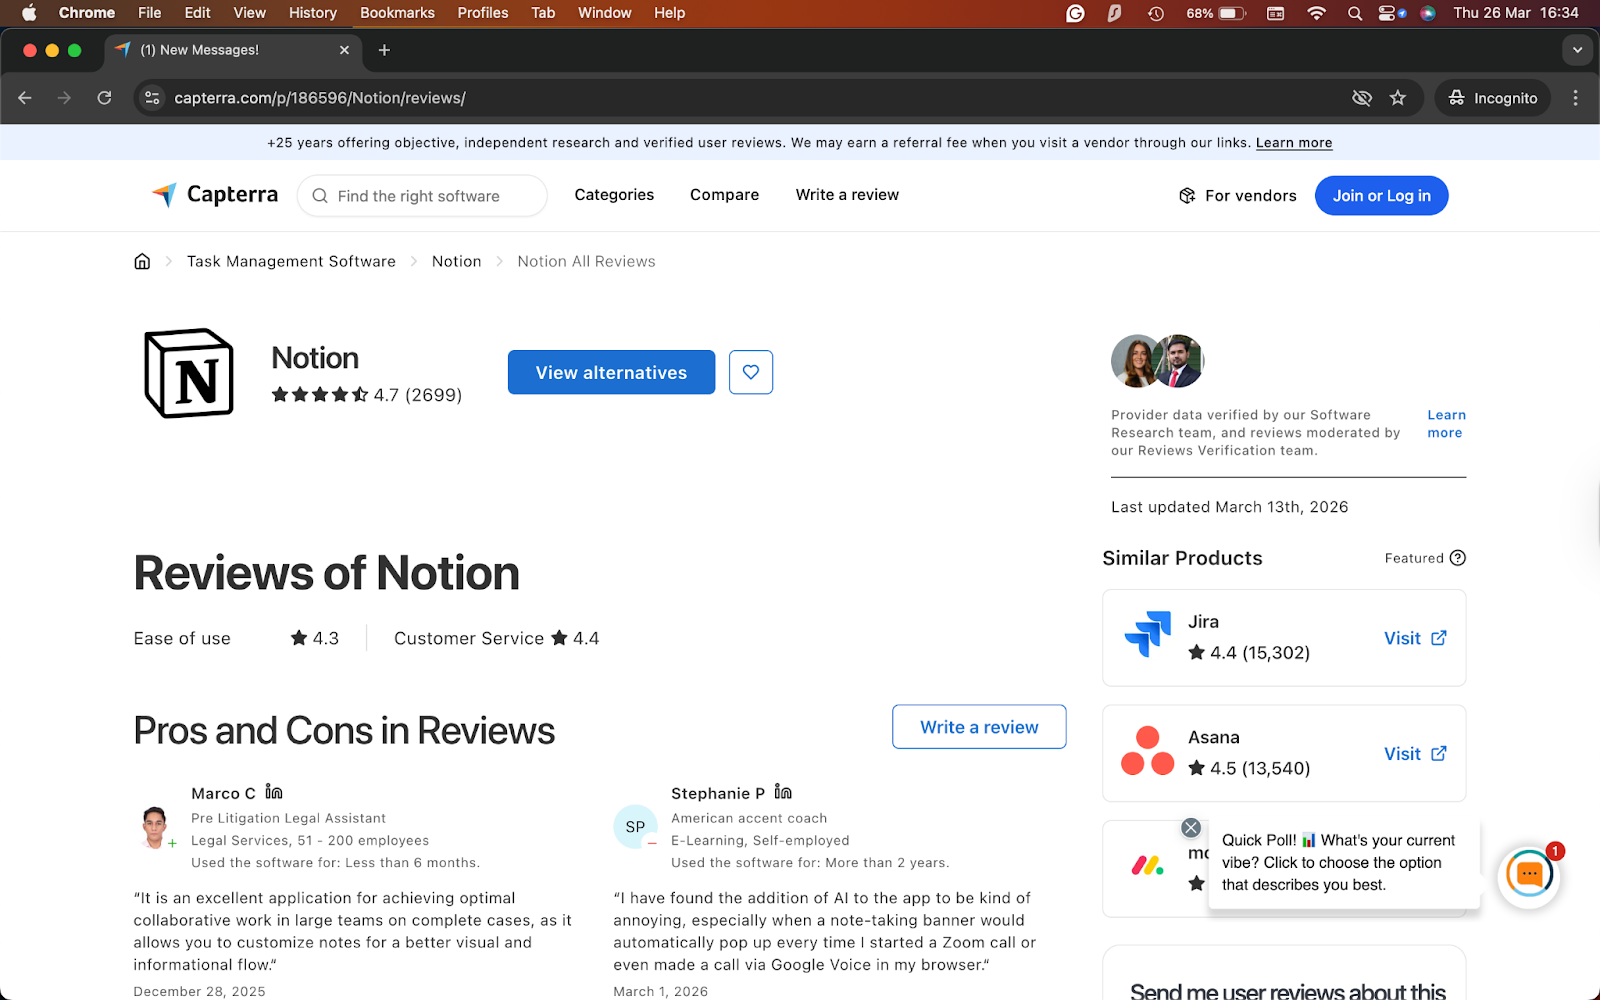This screenshot has height=1000, width=1600.
Task: Open a new browser tab
Action: [x=384, y=50]
